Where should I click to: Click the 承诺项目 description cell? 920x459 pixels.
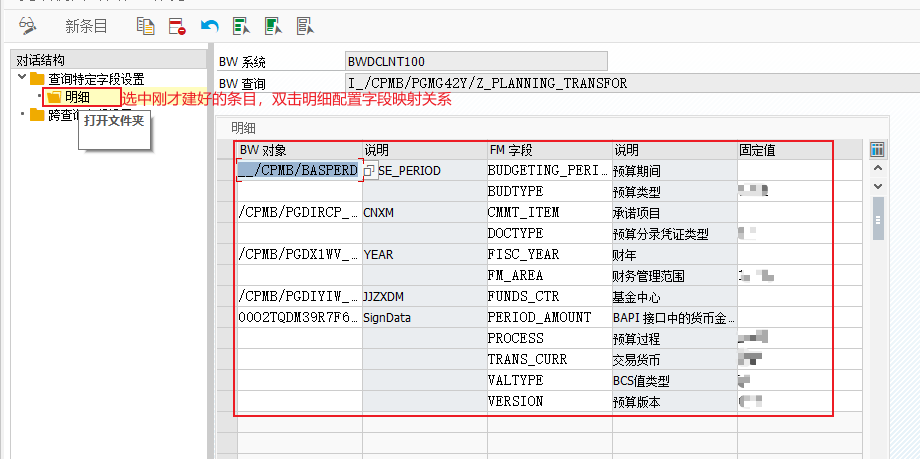pyautogui.click(x=675, y=212)
